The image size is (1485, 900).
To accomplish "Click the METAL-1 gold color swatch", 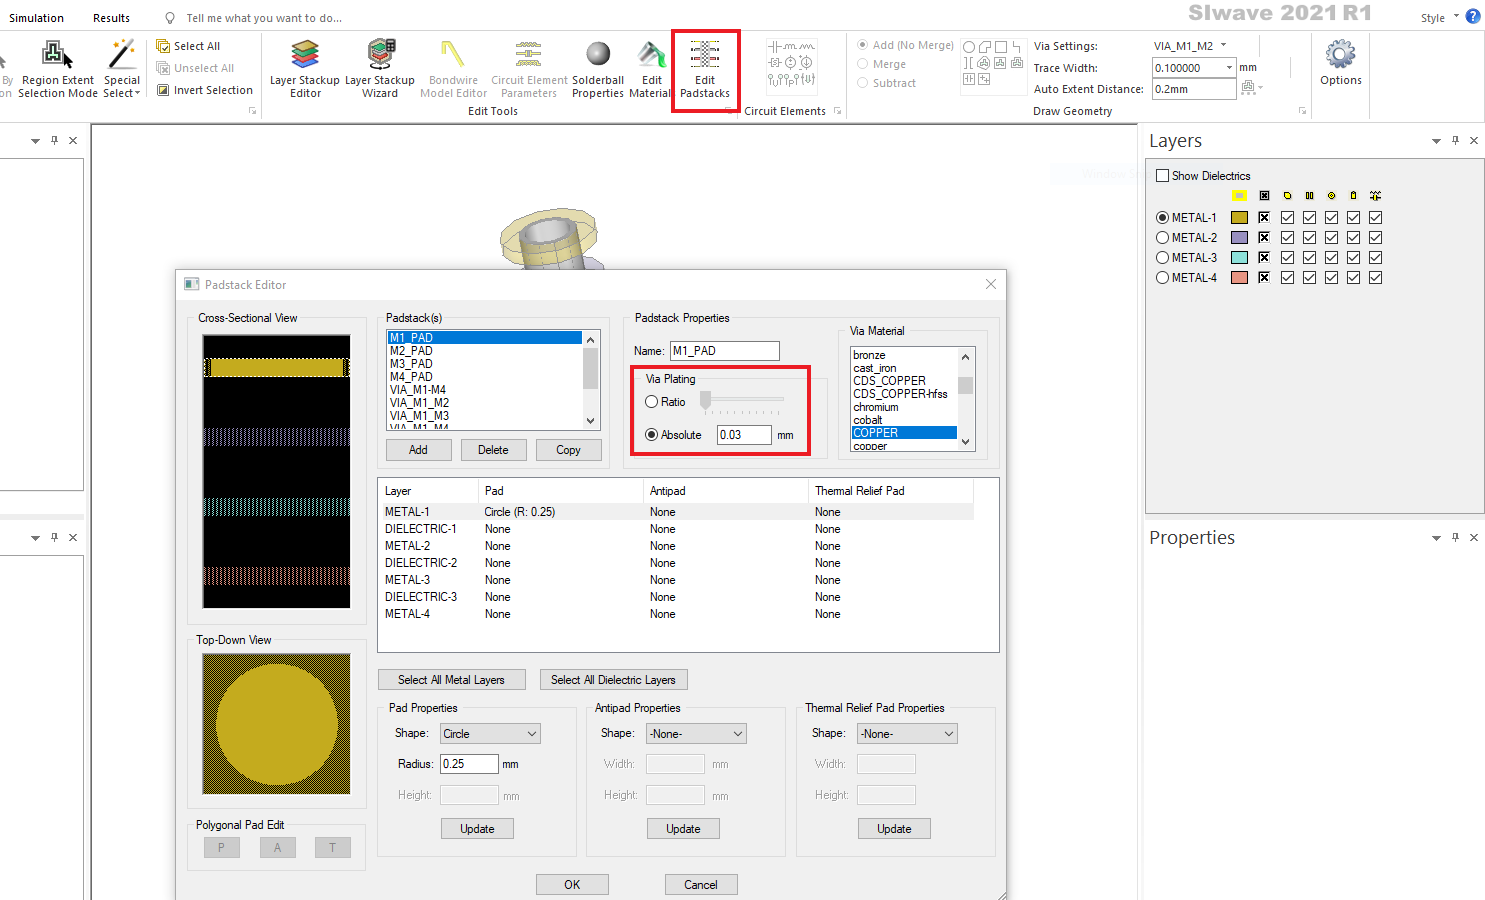I will pos(1239,218).
